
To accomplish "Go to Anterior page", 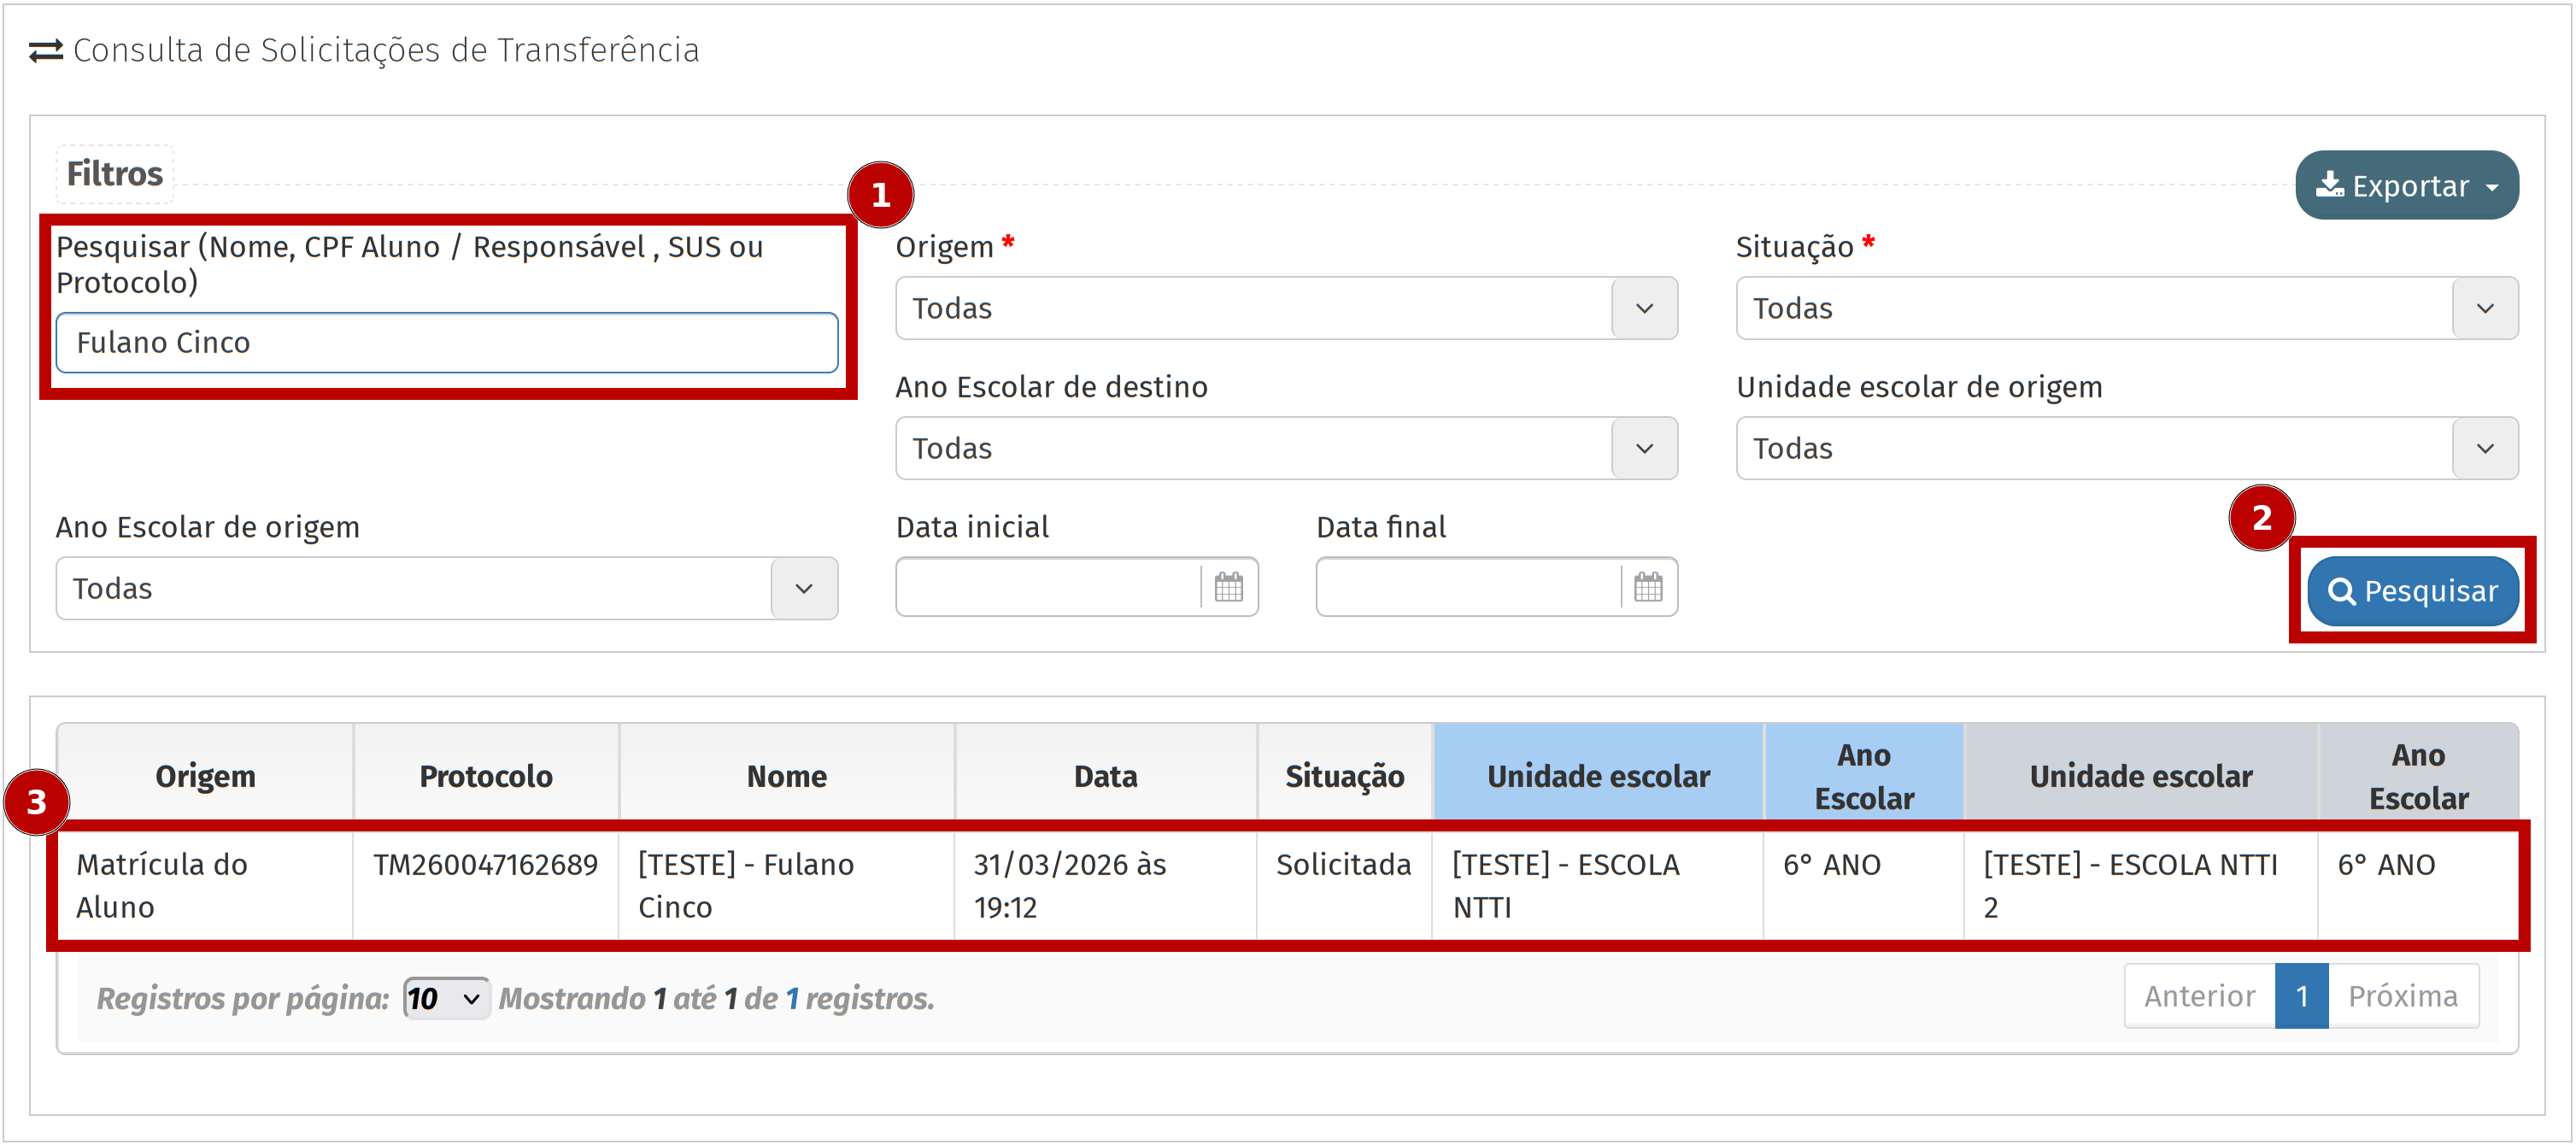I will tap(2199, 996).
